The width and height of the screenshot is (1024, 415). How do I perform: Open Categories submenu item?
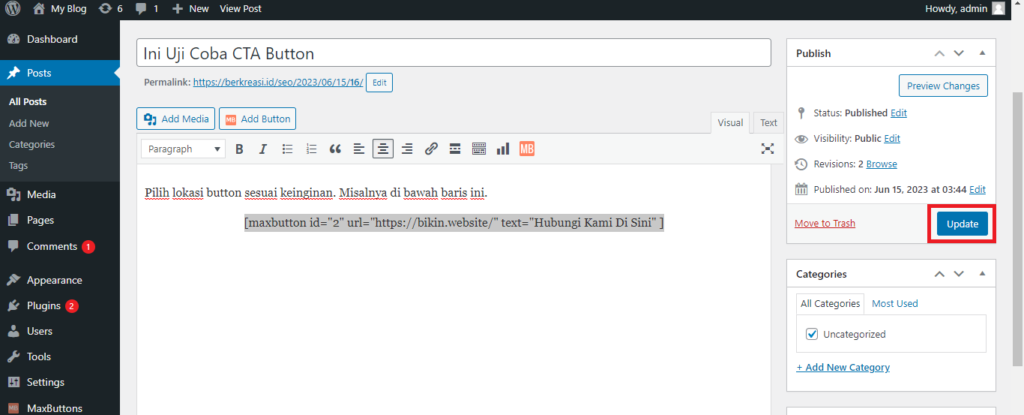click(x=32, y=144)
